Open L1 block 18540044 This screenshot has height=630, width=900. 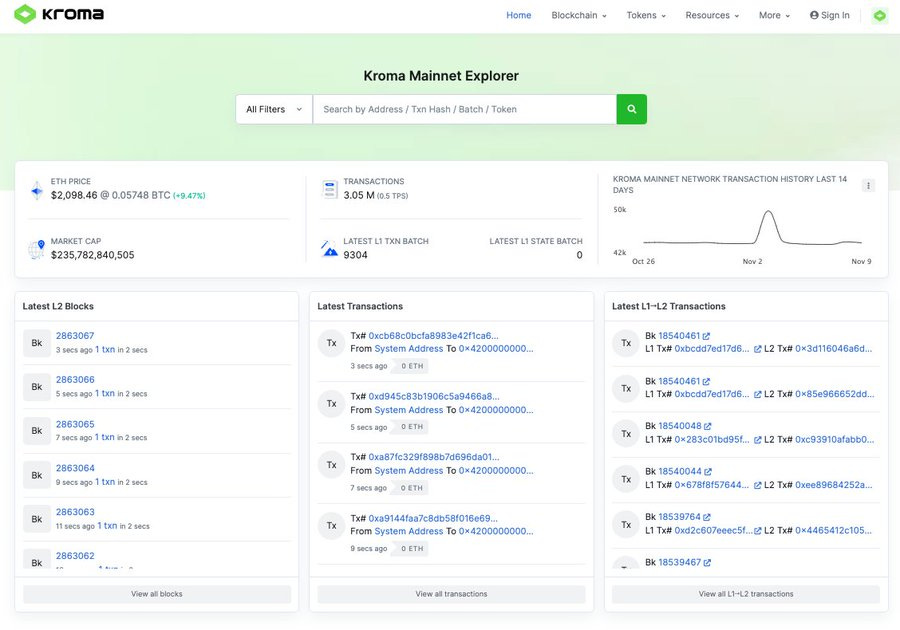[680, 471]
